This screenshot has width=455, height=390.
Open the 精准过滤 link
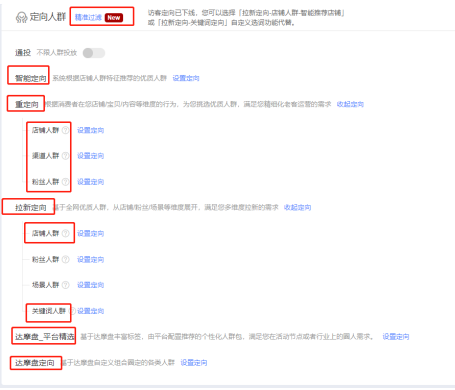(88, 17)
